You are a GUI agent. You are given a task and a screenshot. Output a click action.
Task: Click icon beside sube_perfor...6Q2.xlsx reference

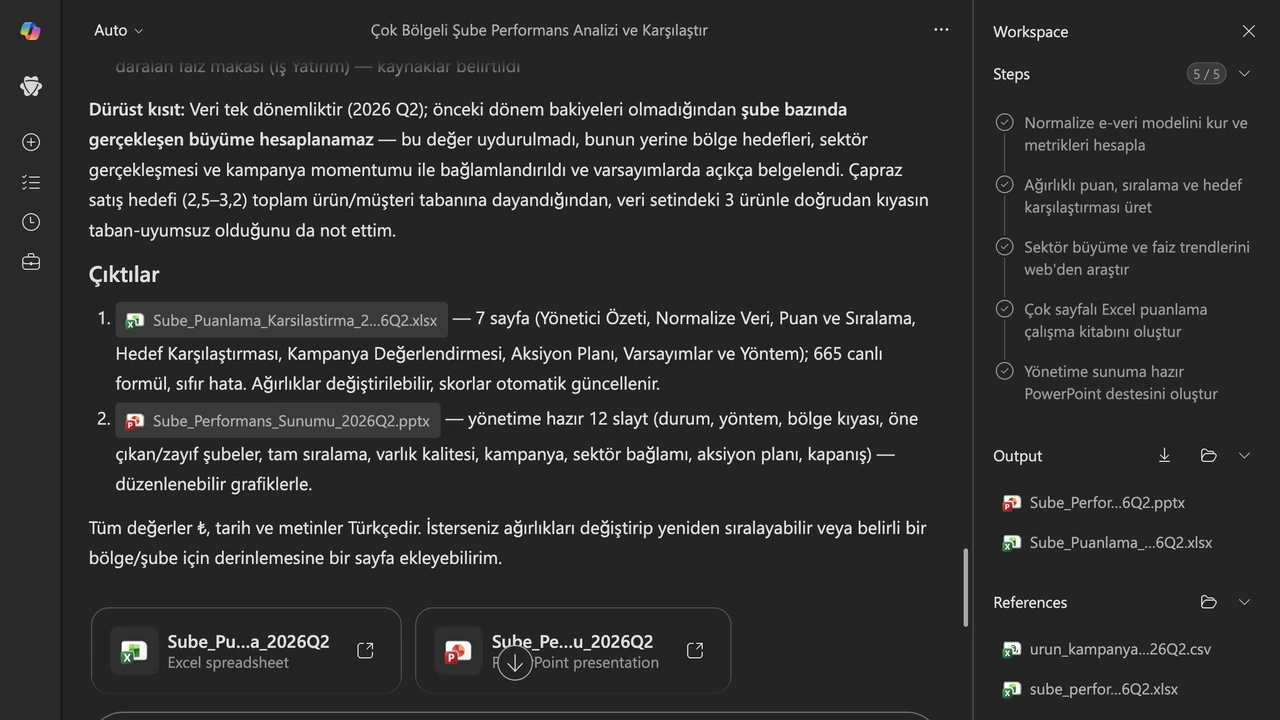click(1011, 689)
